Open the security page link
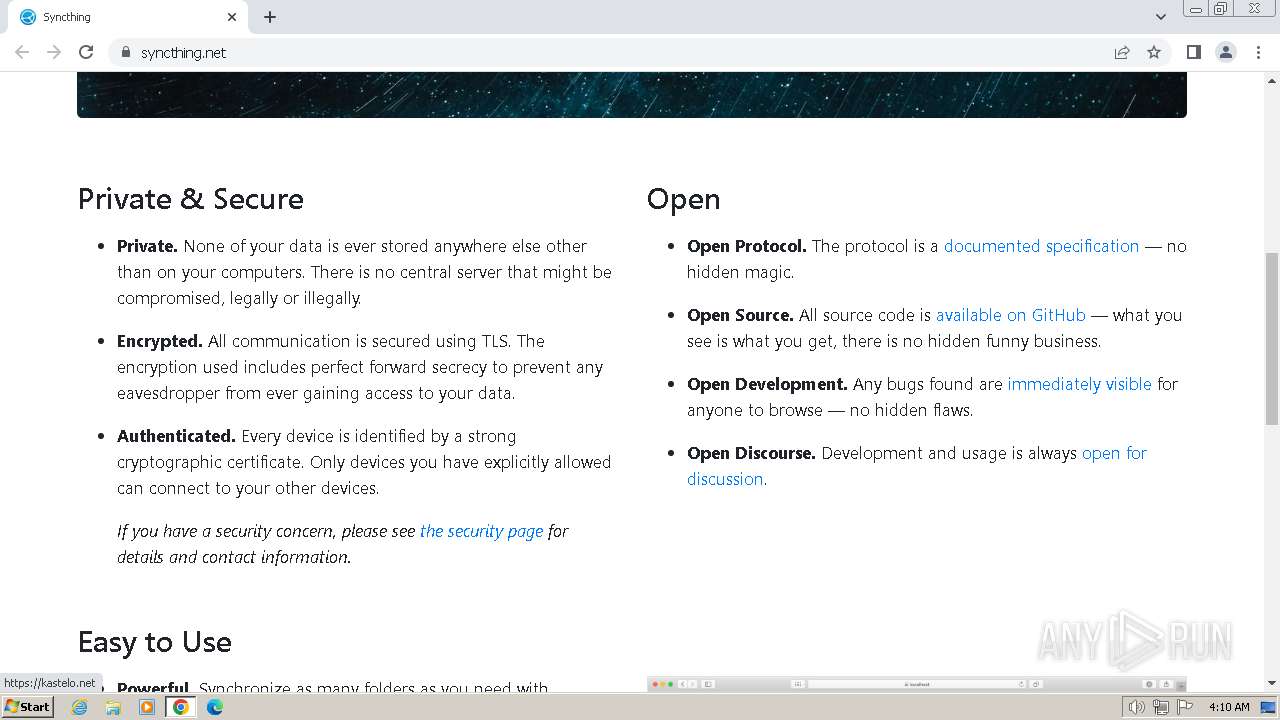 (481, 531)
